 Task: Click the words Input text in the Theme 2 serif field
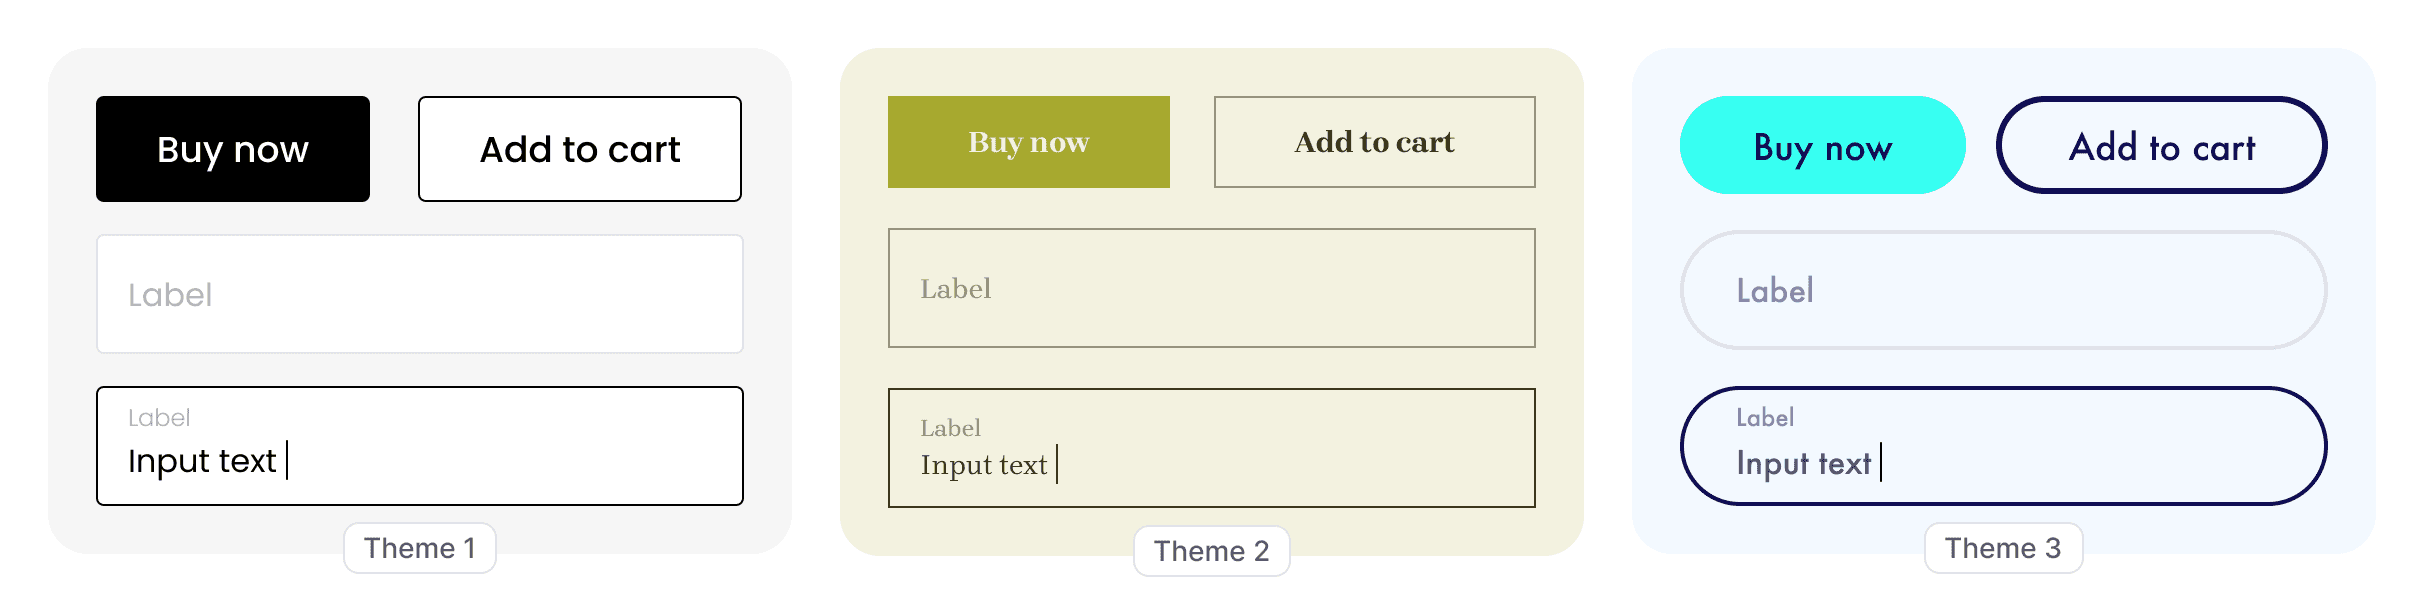[x=984, y=465]
